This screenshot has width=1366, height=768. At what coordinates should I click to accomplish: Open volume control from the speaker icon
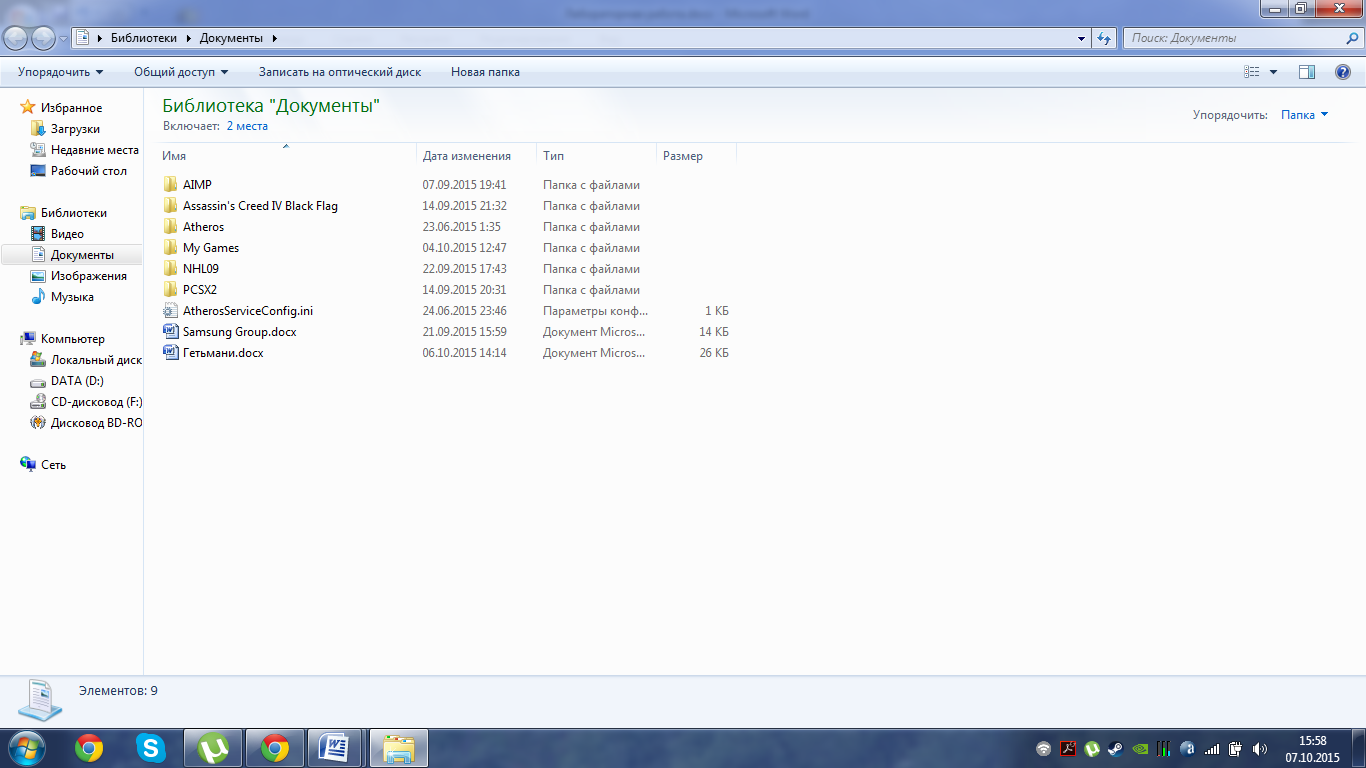click(x=1259, y=748)
